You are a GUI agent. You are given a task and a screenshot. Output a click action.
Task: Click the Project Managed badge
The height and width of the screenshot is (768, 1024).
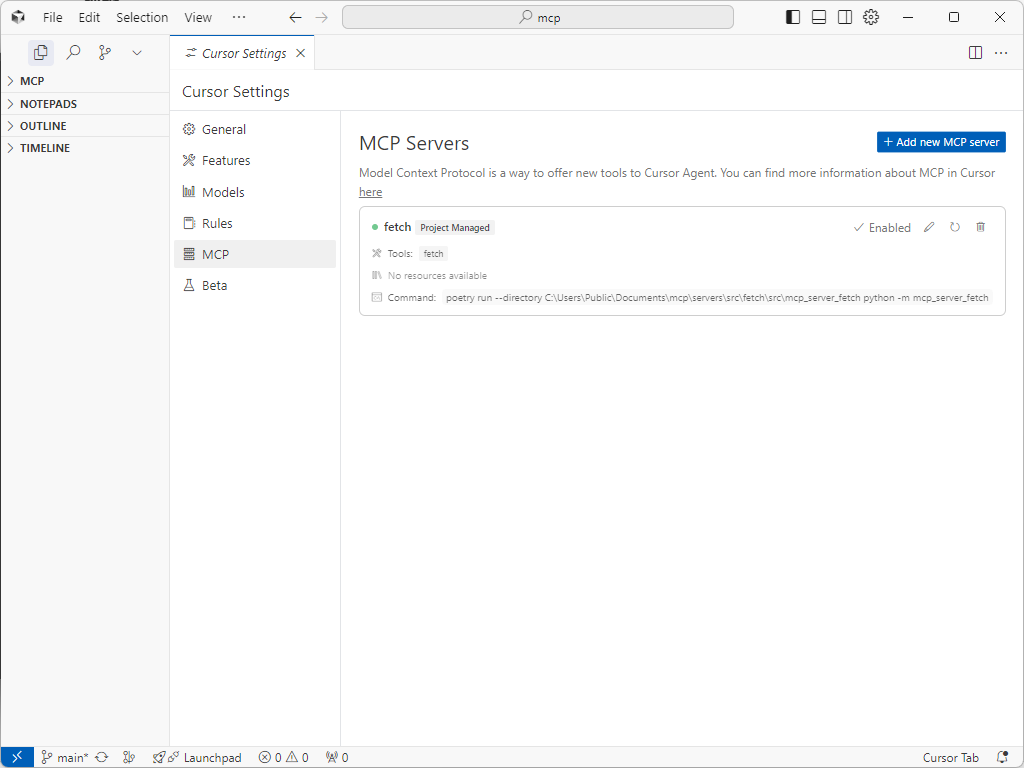(x=455, y=227)
